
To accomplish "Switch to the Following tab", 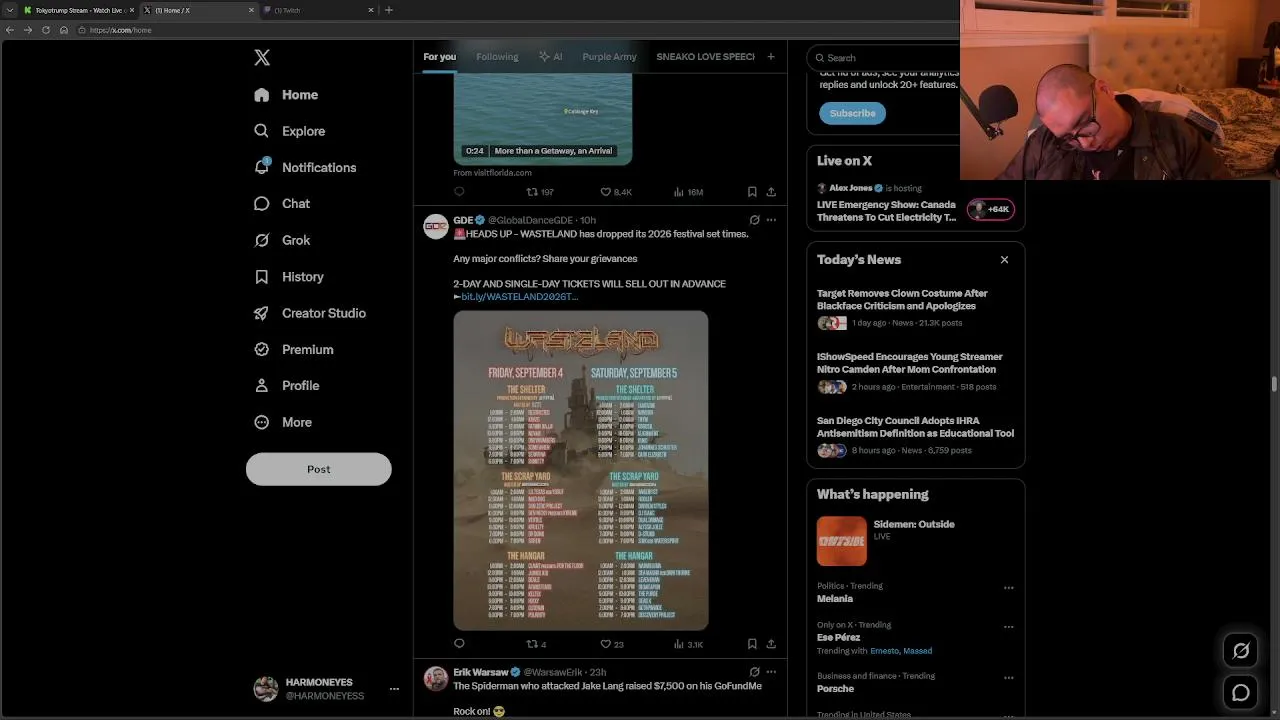I will click(x=497, y=57).
